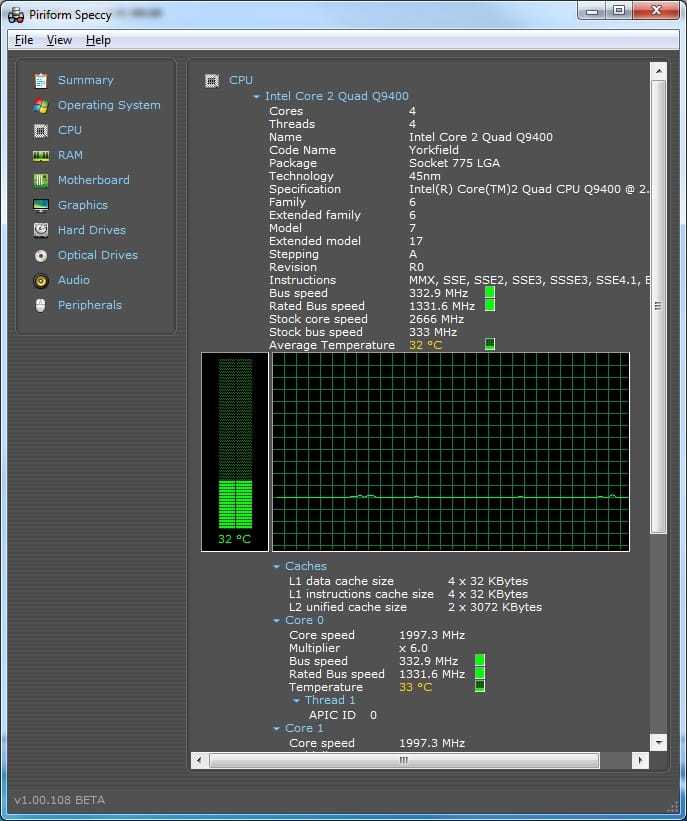This screenshot has width=687, height=821.
Task: Select the CPU link in sidebar
Action: pyautogui.click(x=70, y=130)
